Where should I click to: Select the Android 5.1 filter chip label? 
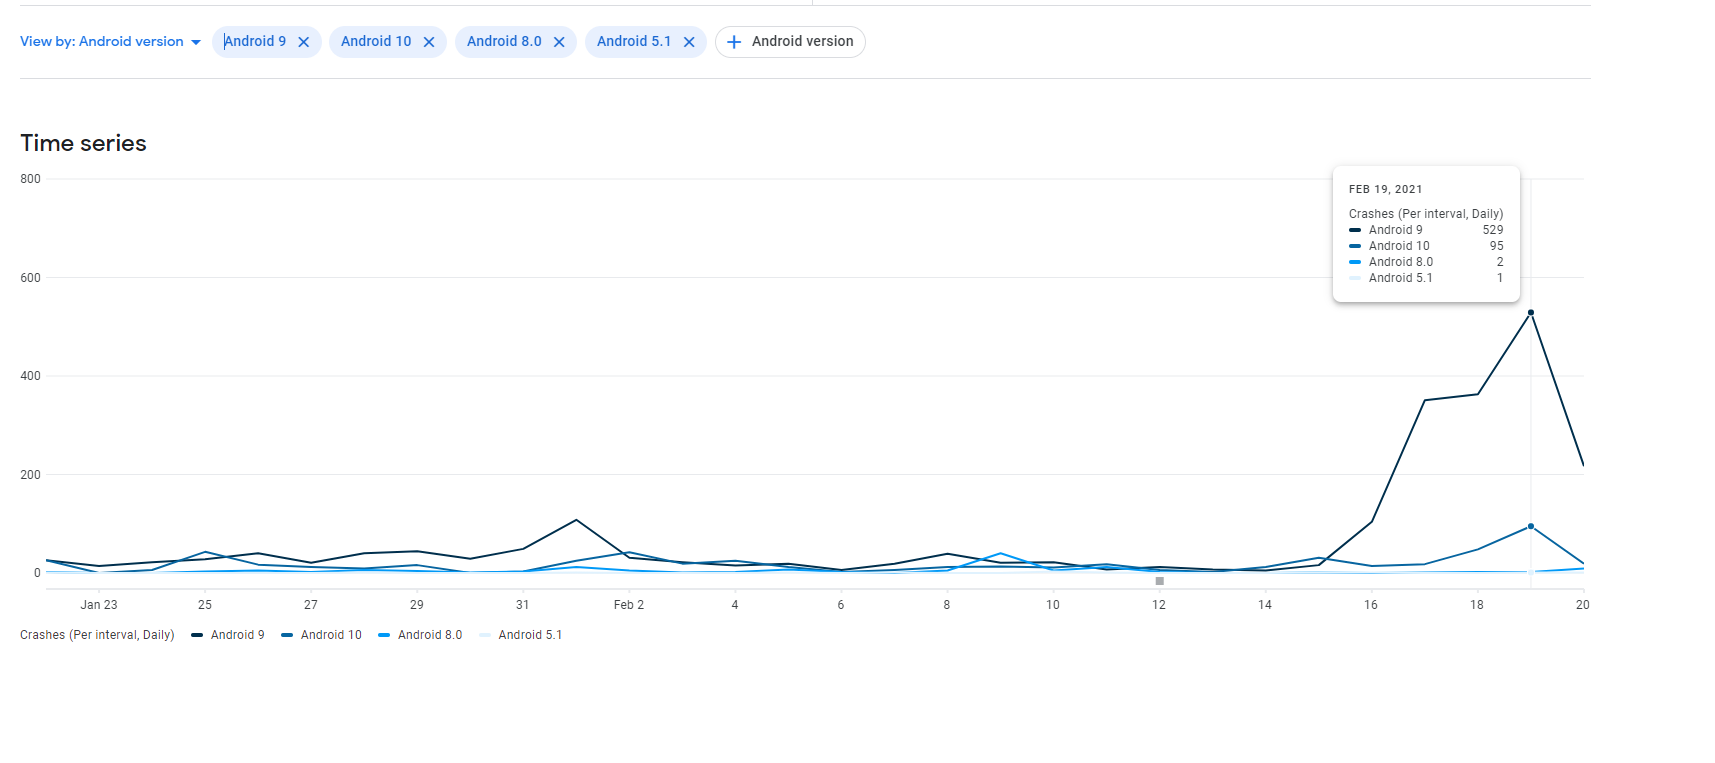[x=634, y=42]
